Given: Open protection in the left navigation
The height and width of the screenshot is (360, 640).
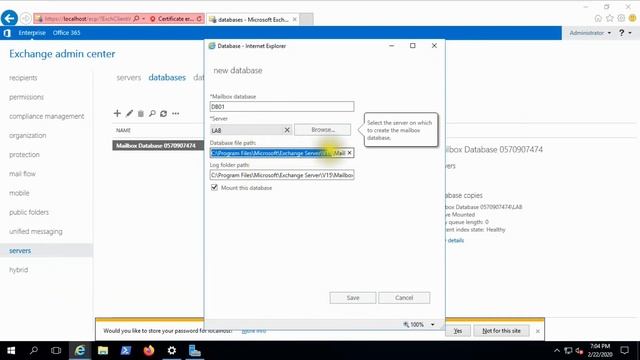Looking at the screenshot, I should (x=24, y=154).
